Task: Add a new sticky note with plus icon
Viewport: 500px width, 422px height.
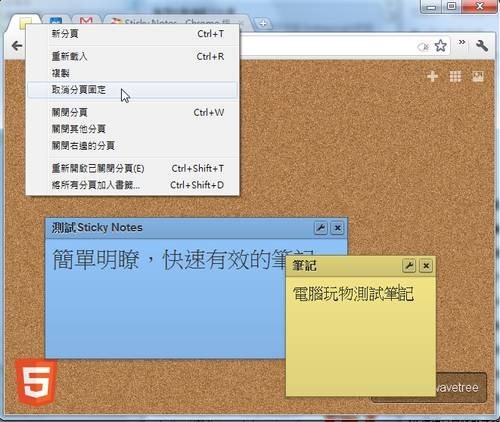Action: (432, 76)
